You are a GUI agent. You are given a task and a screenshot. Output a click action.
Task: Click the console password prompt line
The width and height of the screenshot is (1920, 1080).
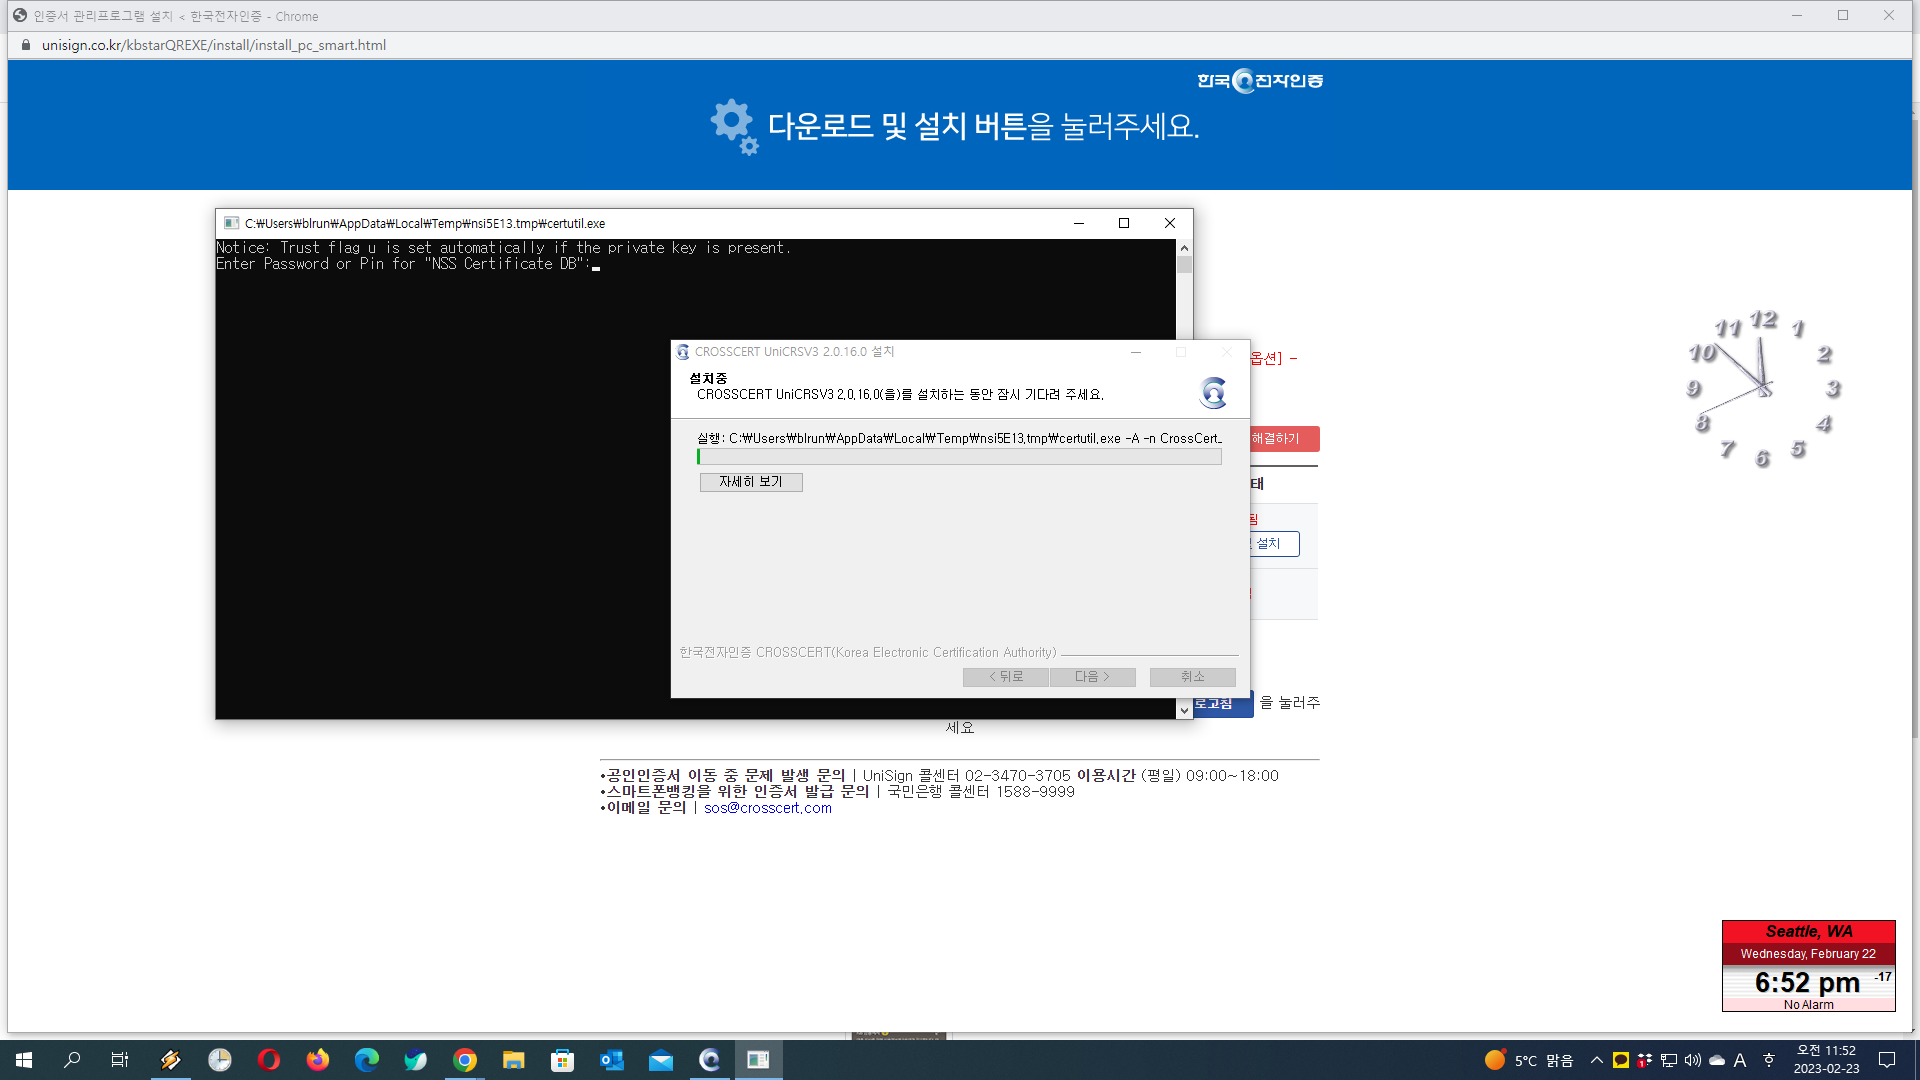[407, 264]
